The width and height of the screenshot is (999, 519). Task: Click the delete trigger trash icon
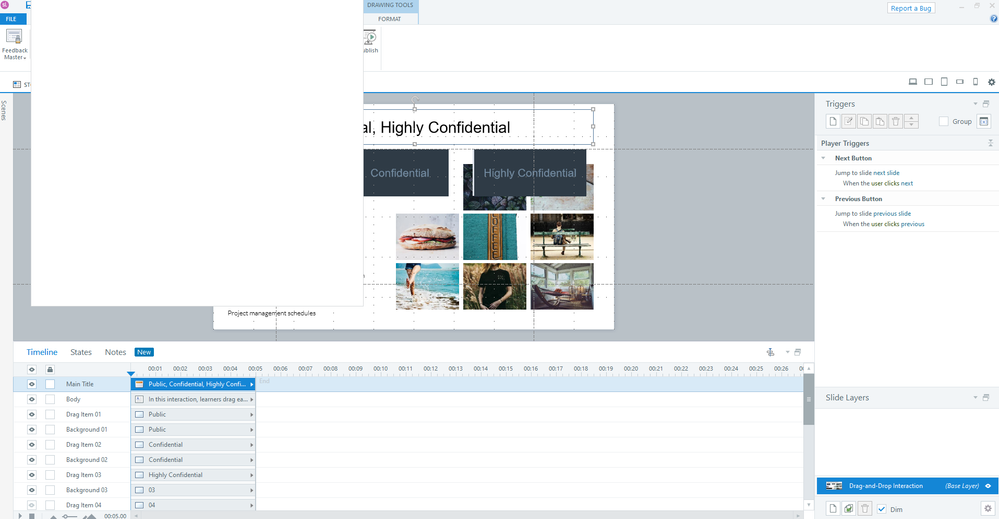pyautogui.click(x=895, y=122)
